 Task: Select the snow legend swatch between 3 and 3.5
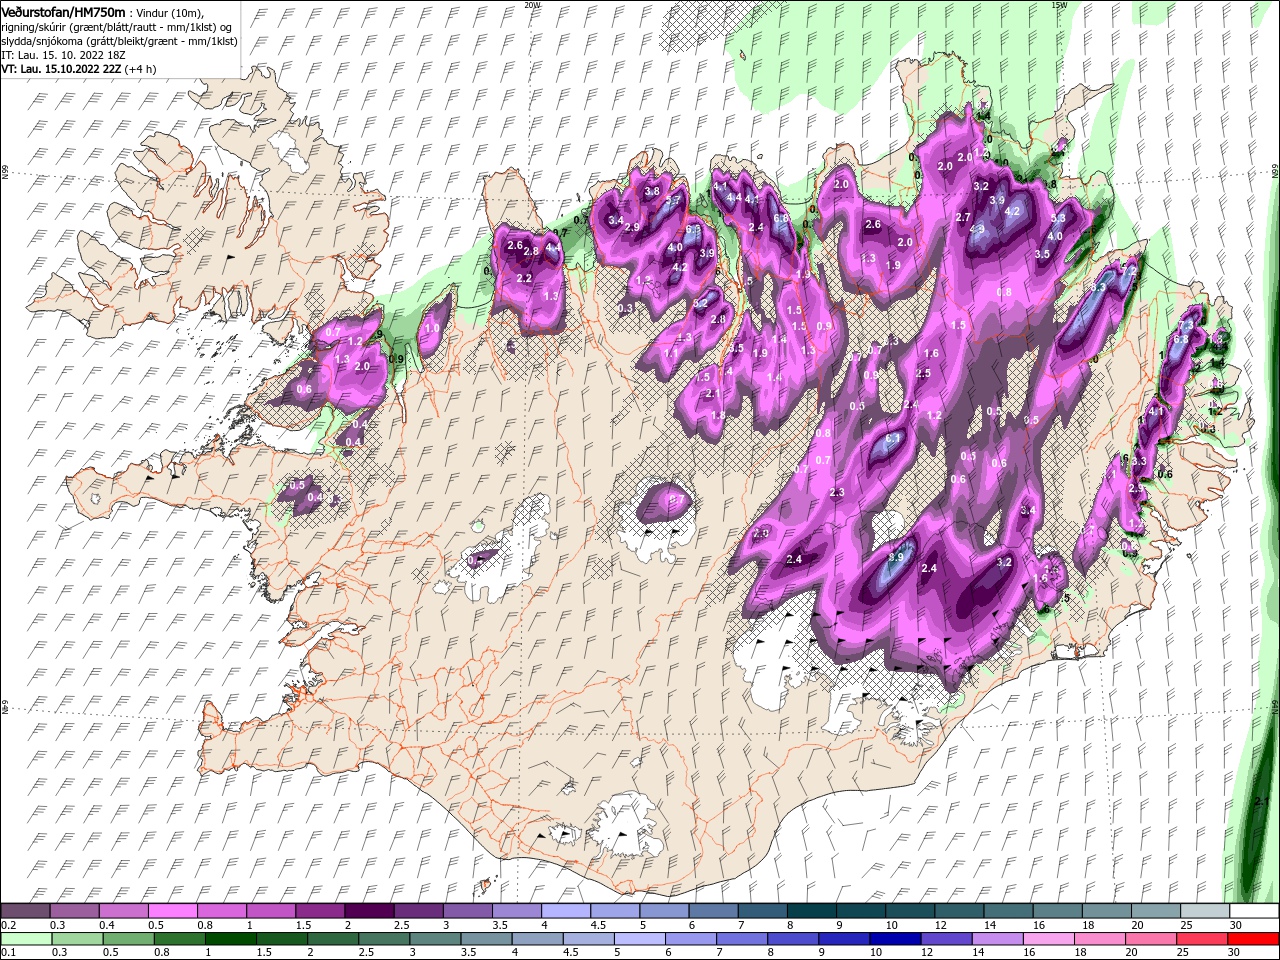[467, 911]
